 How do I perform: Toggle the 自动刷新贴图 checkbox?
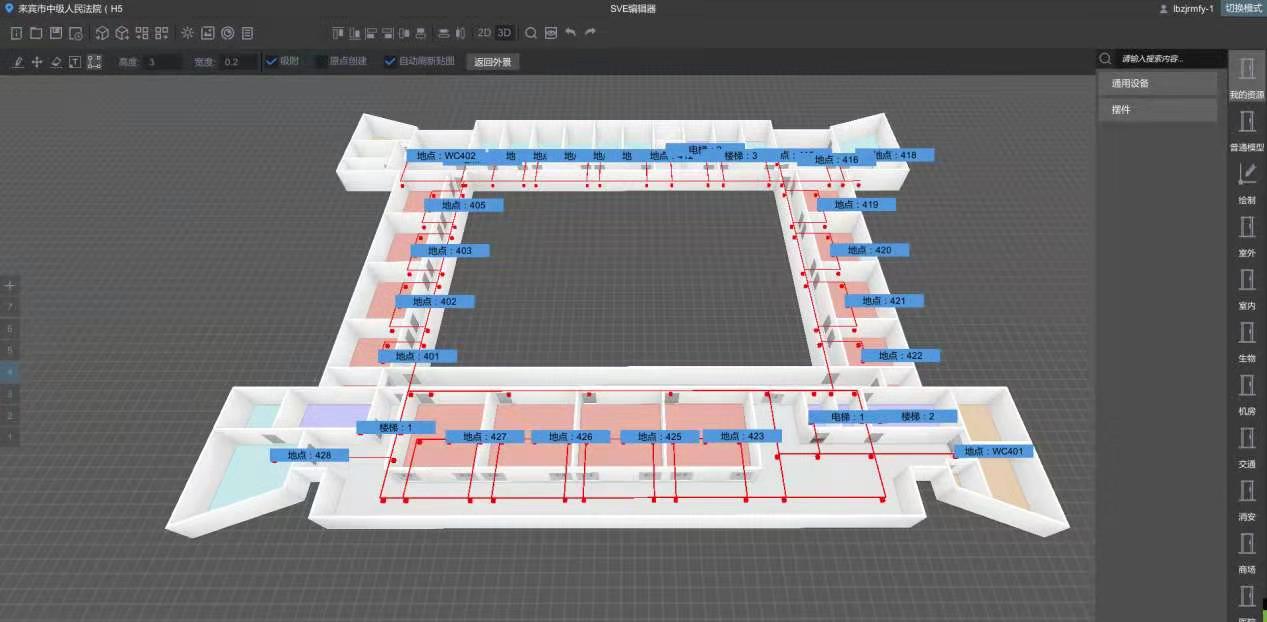(390, 62)
